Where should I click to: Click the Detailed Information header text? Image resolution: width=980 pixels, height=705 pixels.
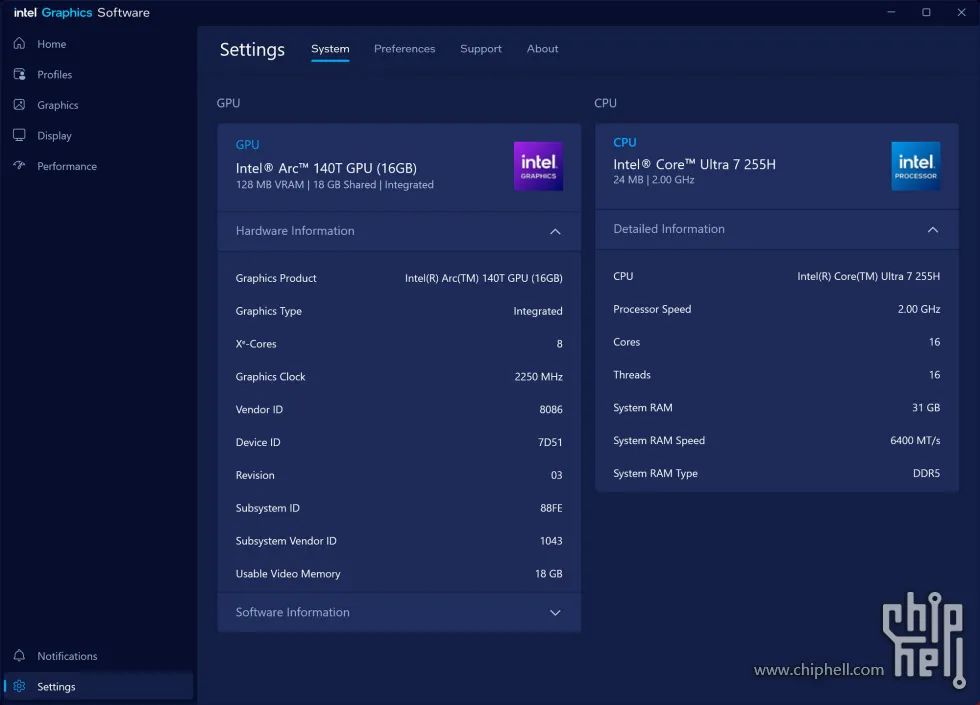(x=669, y=229)
